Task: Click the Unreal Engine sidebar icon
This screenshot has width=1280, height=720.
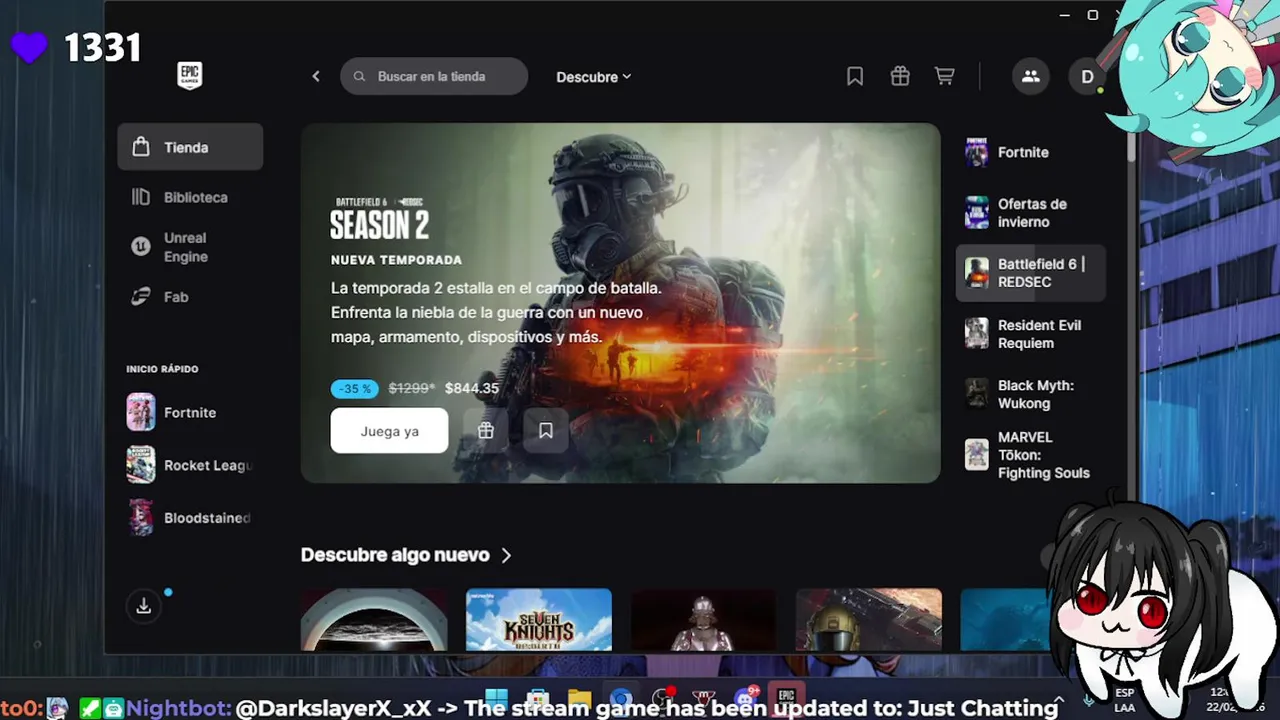Action: tap(141, 247)
